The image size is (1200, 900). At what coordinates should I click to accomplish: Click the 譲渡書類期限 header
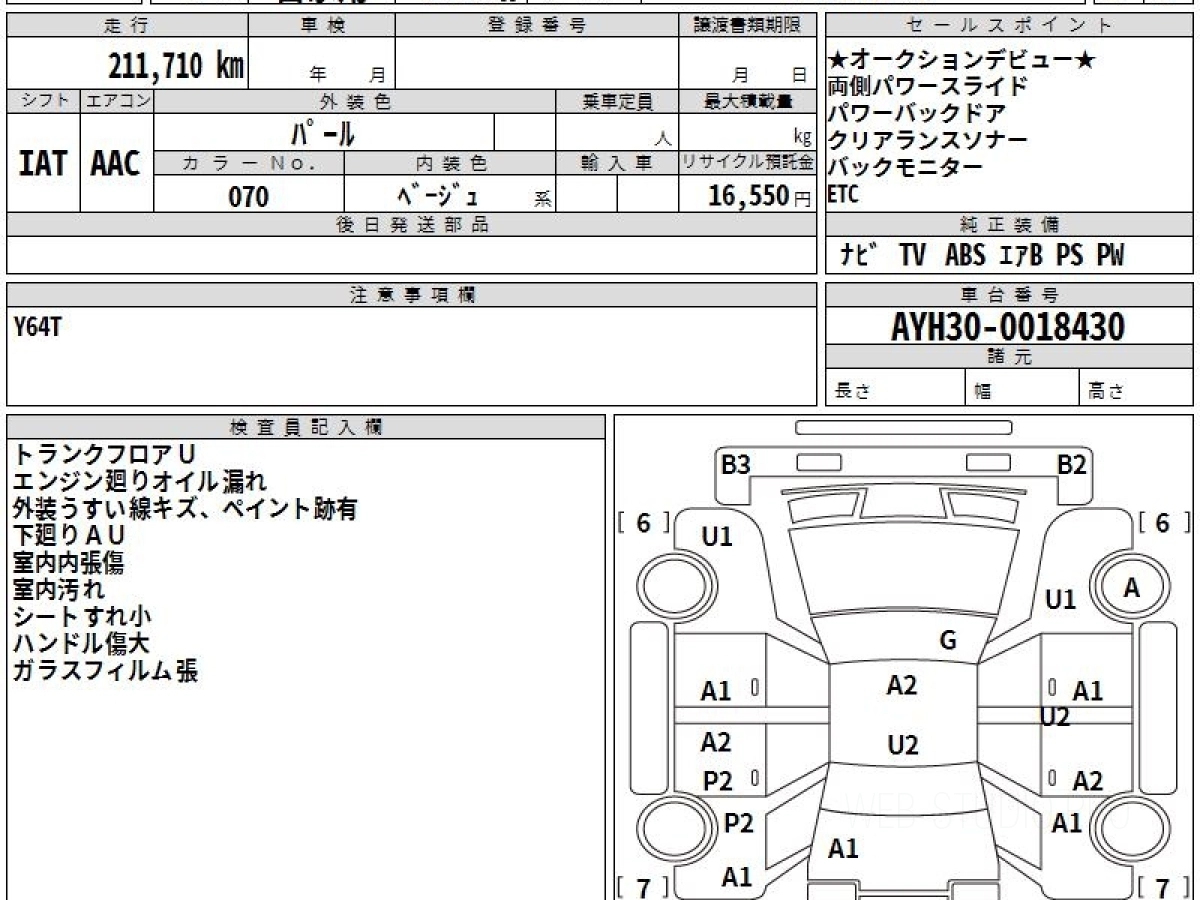(747, 26)
